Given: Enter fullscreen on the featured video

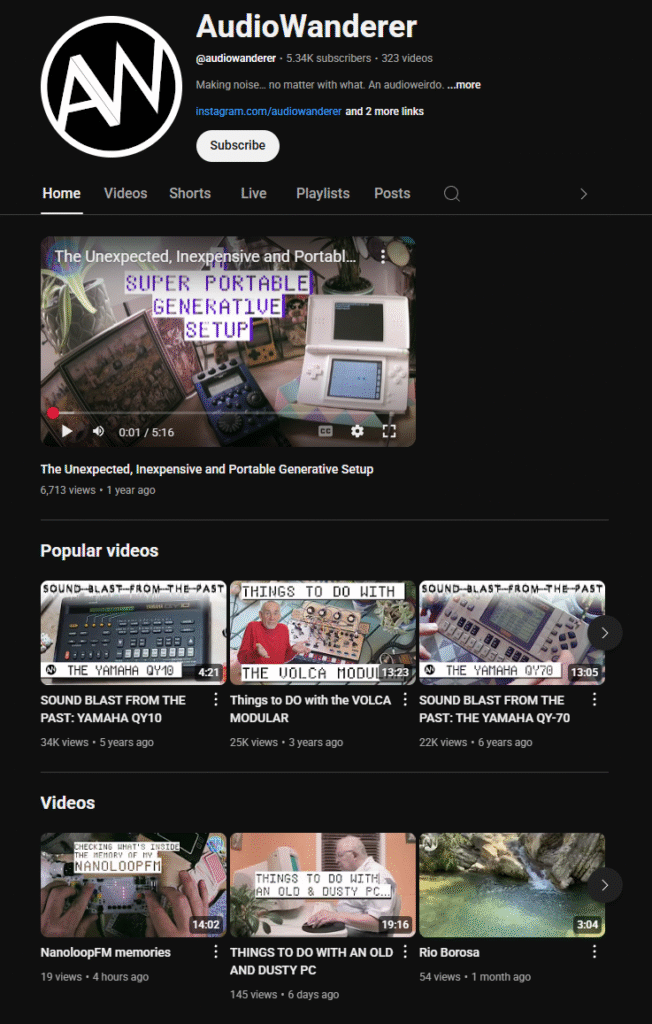Looking at the screenshot, I should (x=390, y=431).
